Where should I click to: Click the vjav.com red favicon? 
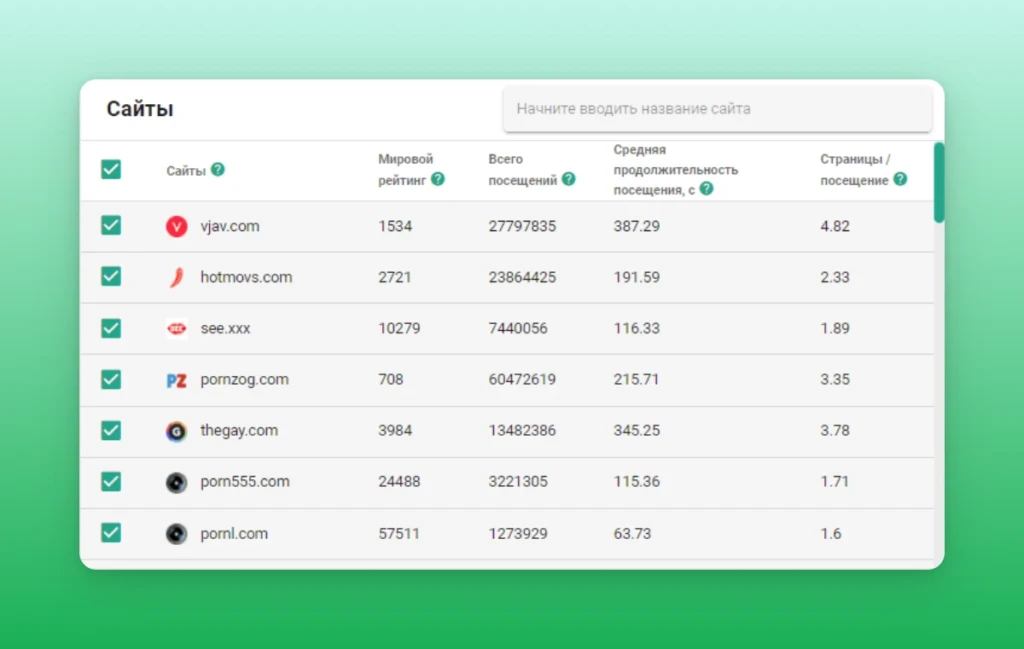[x=176, y=226]
